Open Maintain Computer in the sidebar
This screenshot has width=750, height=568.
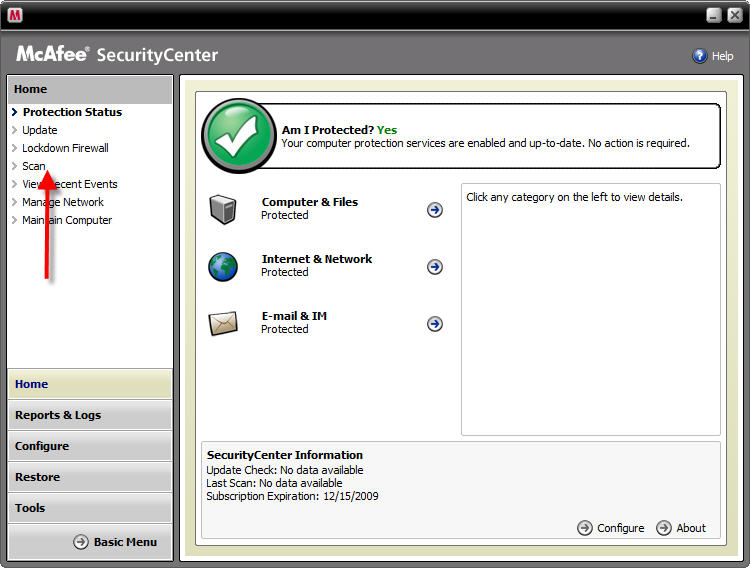[x=67, y=220]
